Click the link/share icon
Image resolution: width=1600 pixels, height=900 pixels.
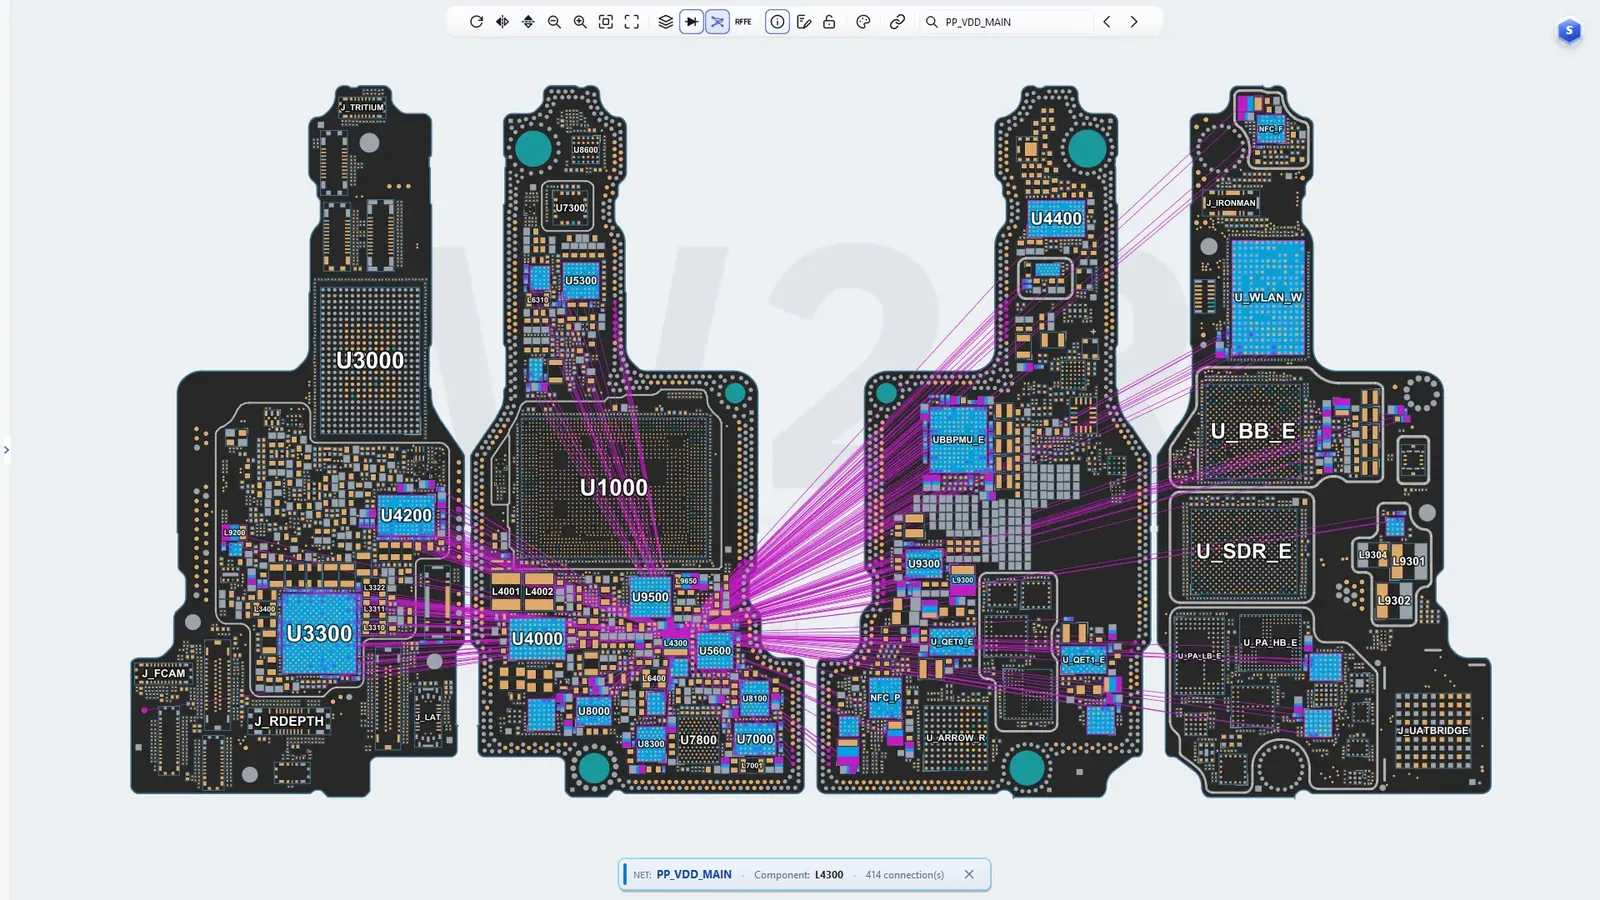click(x=897, y=21)
